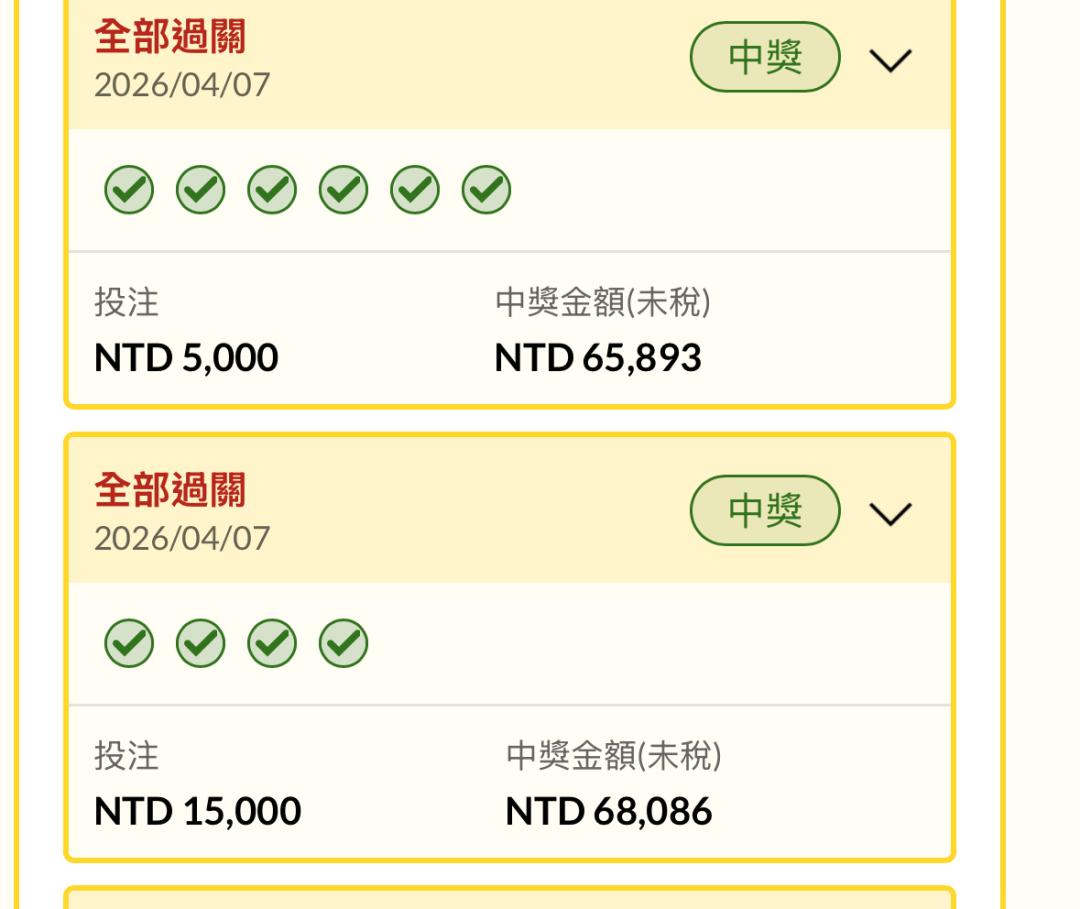Image resolution: width=1080 pixels, height=909 pixels.
Task: Click the third check mark in the NTD 5,000 bet card
Action: pyautogui.click(x=272, y=190)
